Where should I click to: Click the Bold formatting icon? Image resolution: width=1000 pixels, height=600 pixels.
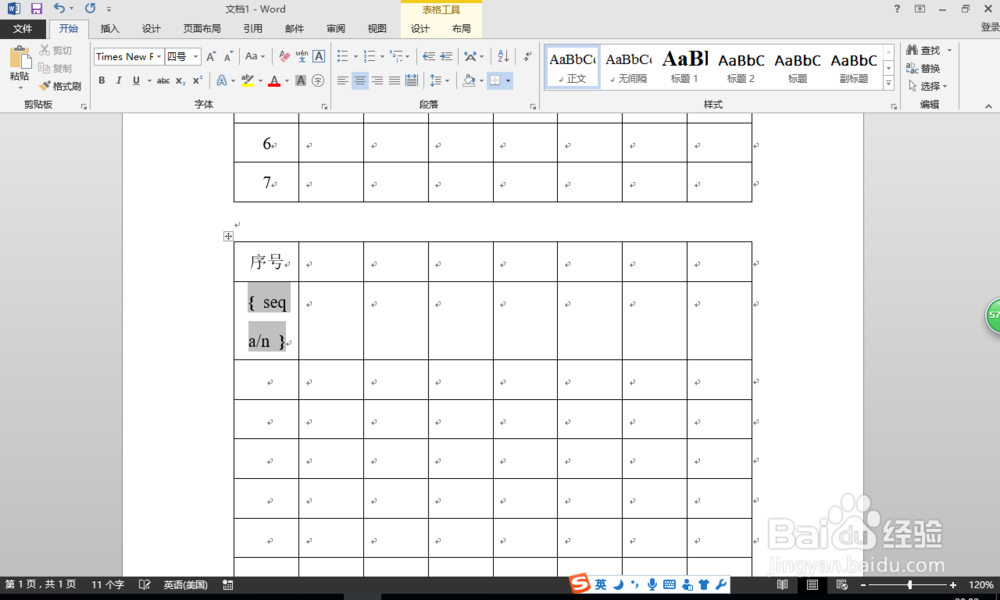click(103, 80)
